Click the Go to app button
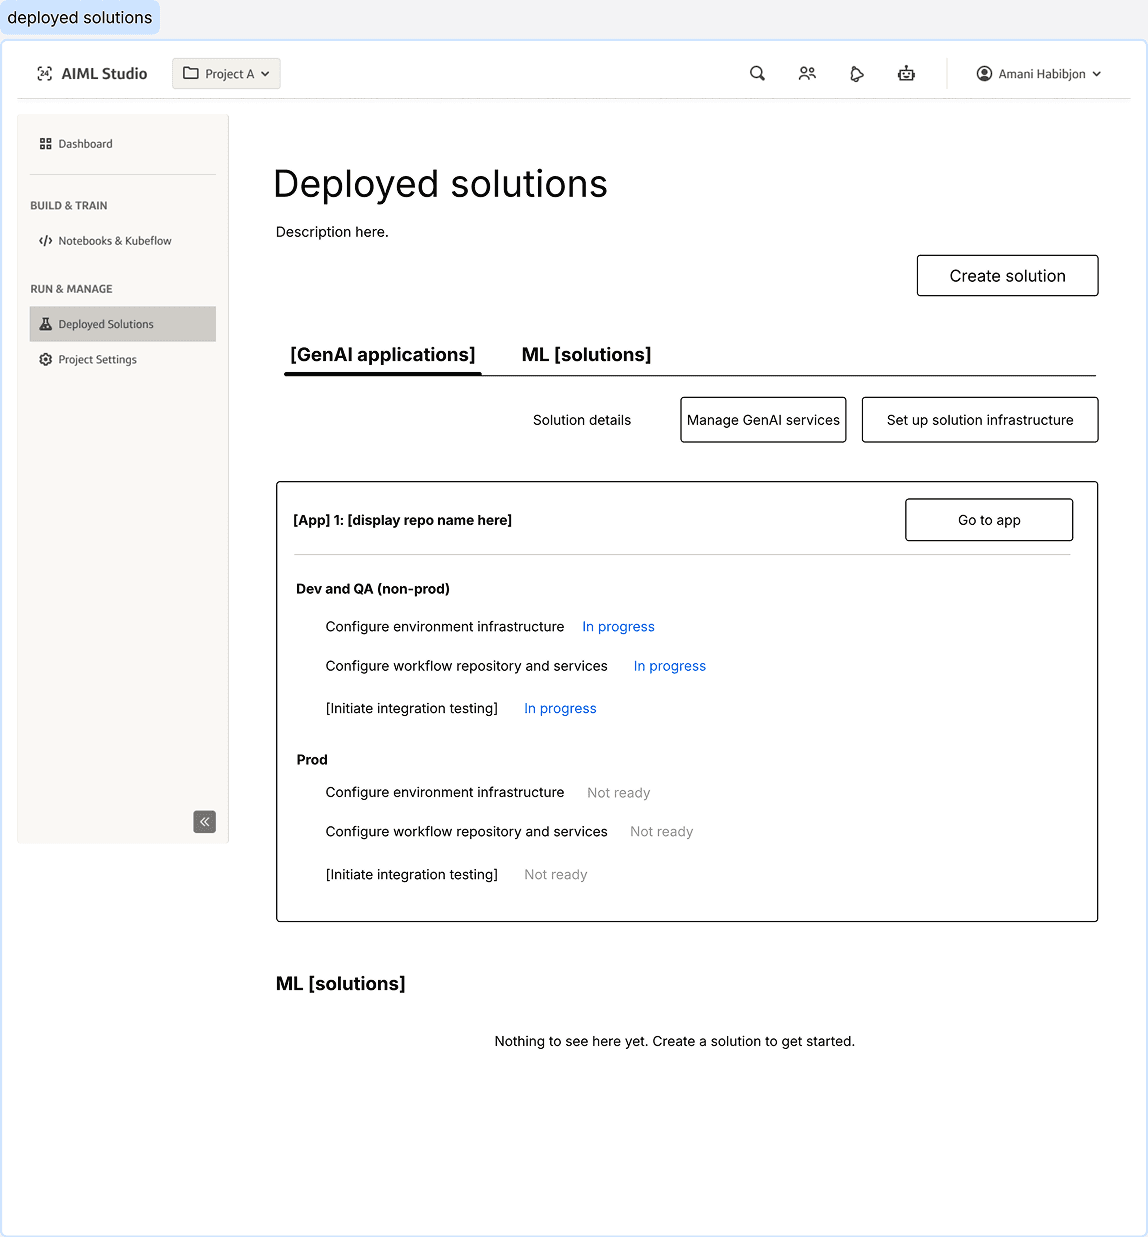Viewport: 1148px width, 1237px height. [989, 520]
